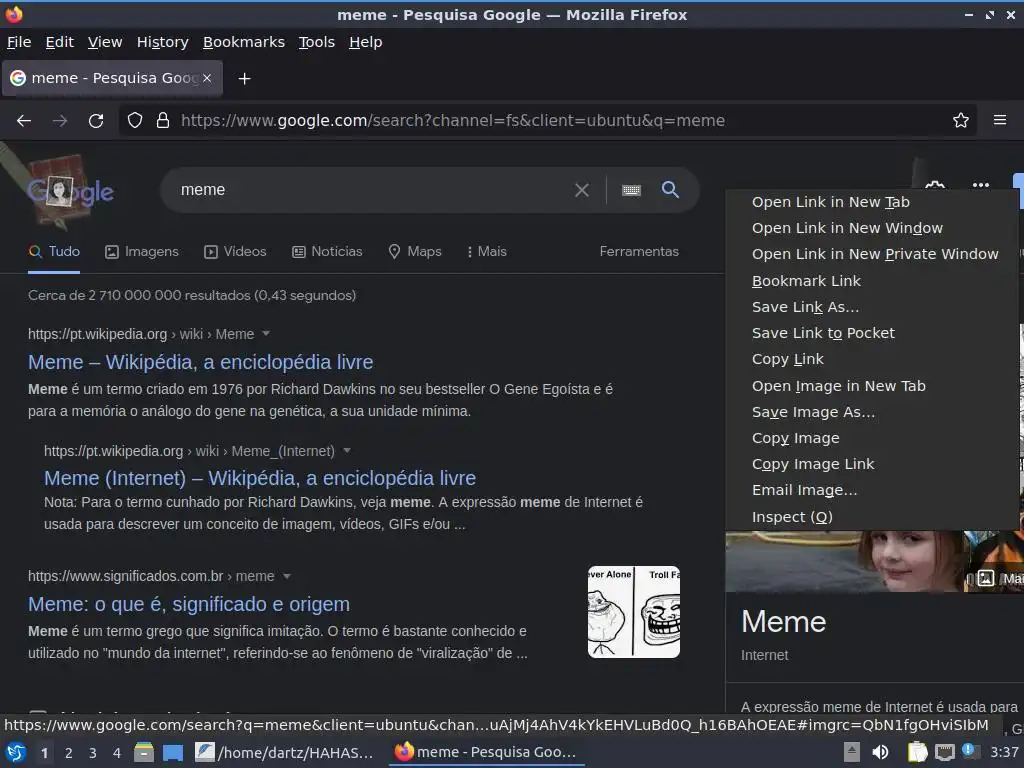
Task: Switch to Vídeos results tab
Action: [x=235, y=251]
